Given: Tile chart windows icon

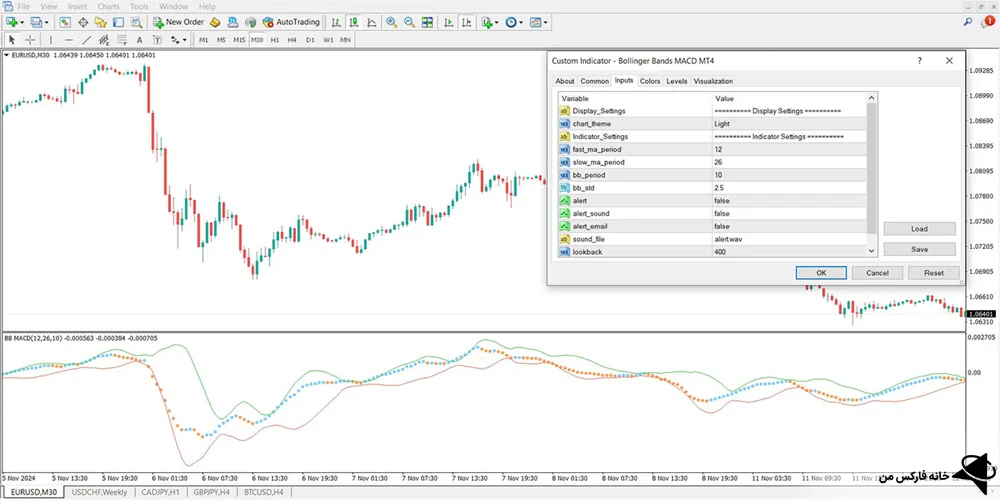Looking at the screenshot, I should coord(427,22).
